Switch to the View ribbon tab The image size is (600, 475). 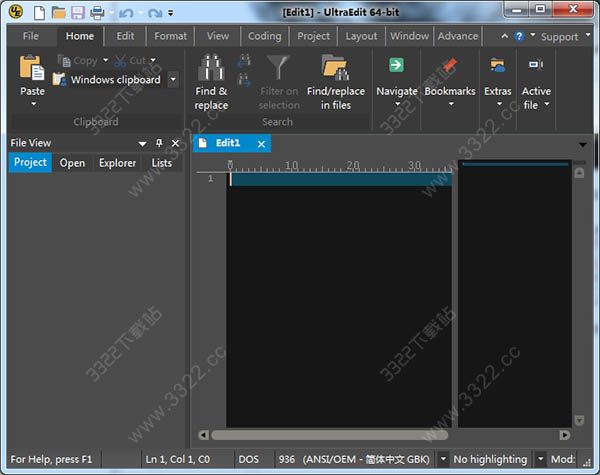(218, 36)
